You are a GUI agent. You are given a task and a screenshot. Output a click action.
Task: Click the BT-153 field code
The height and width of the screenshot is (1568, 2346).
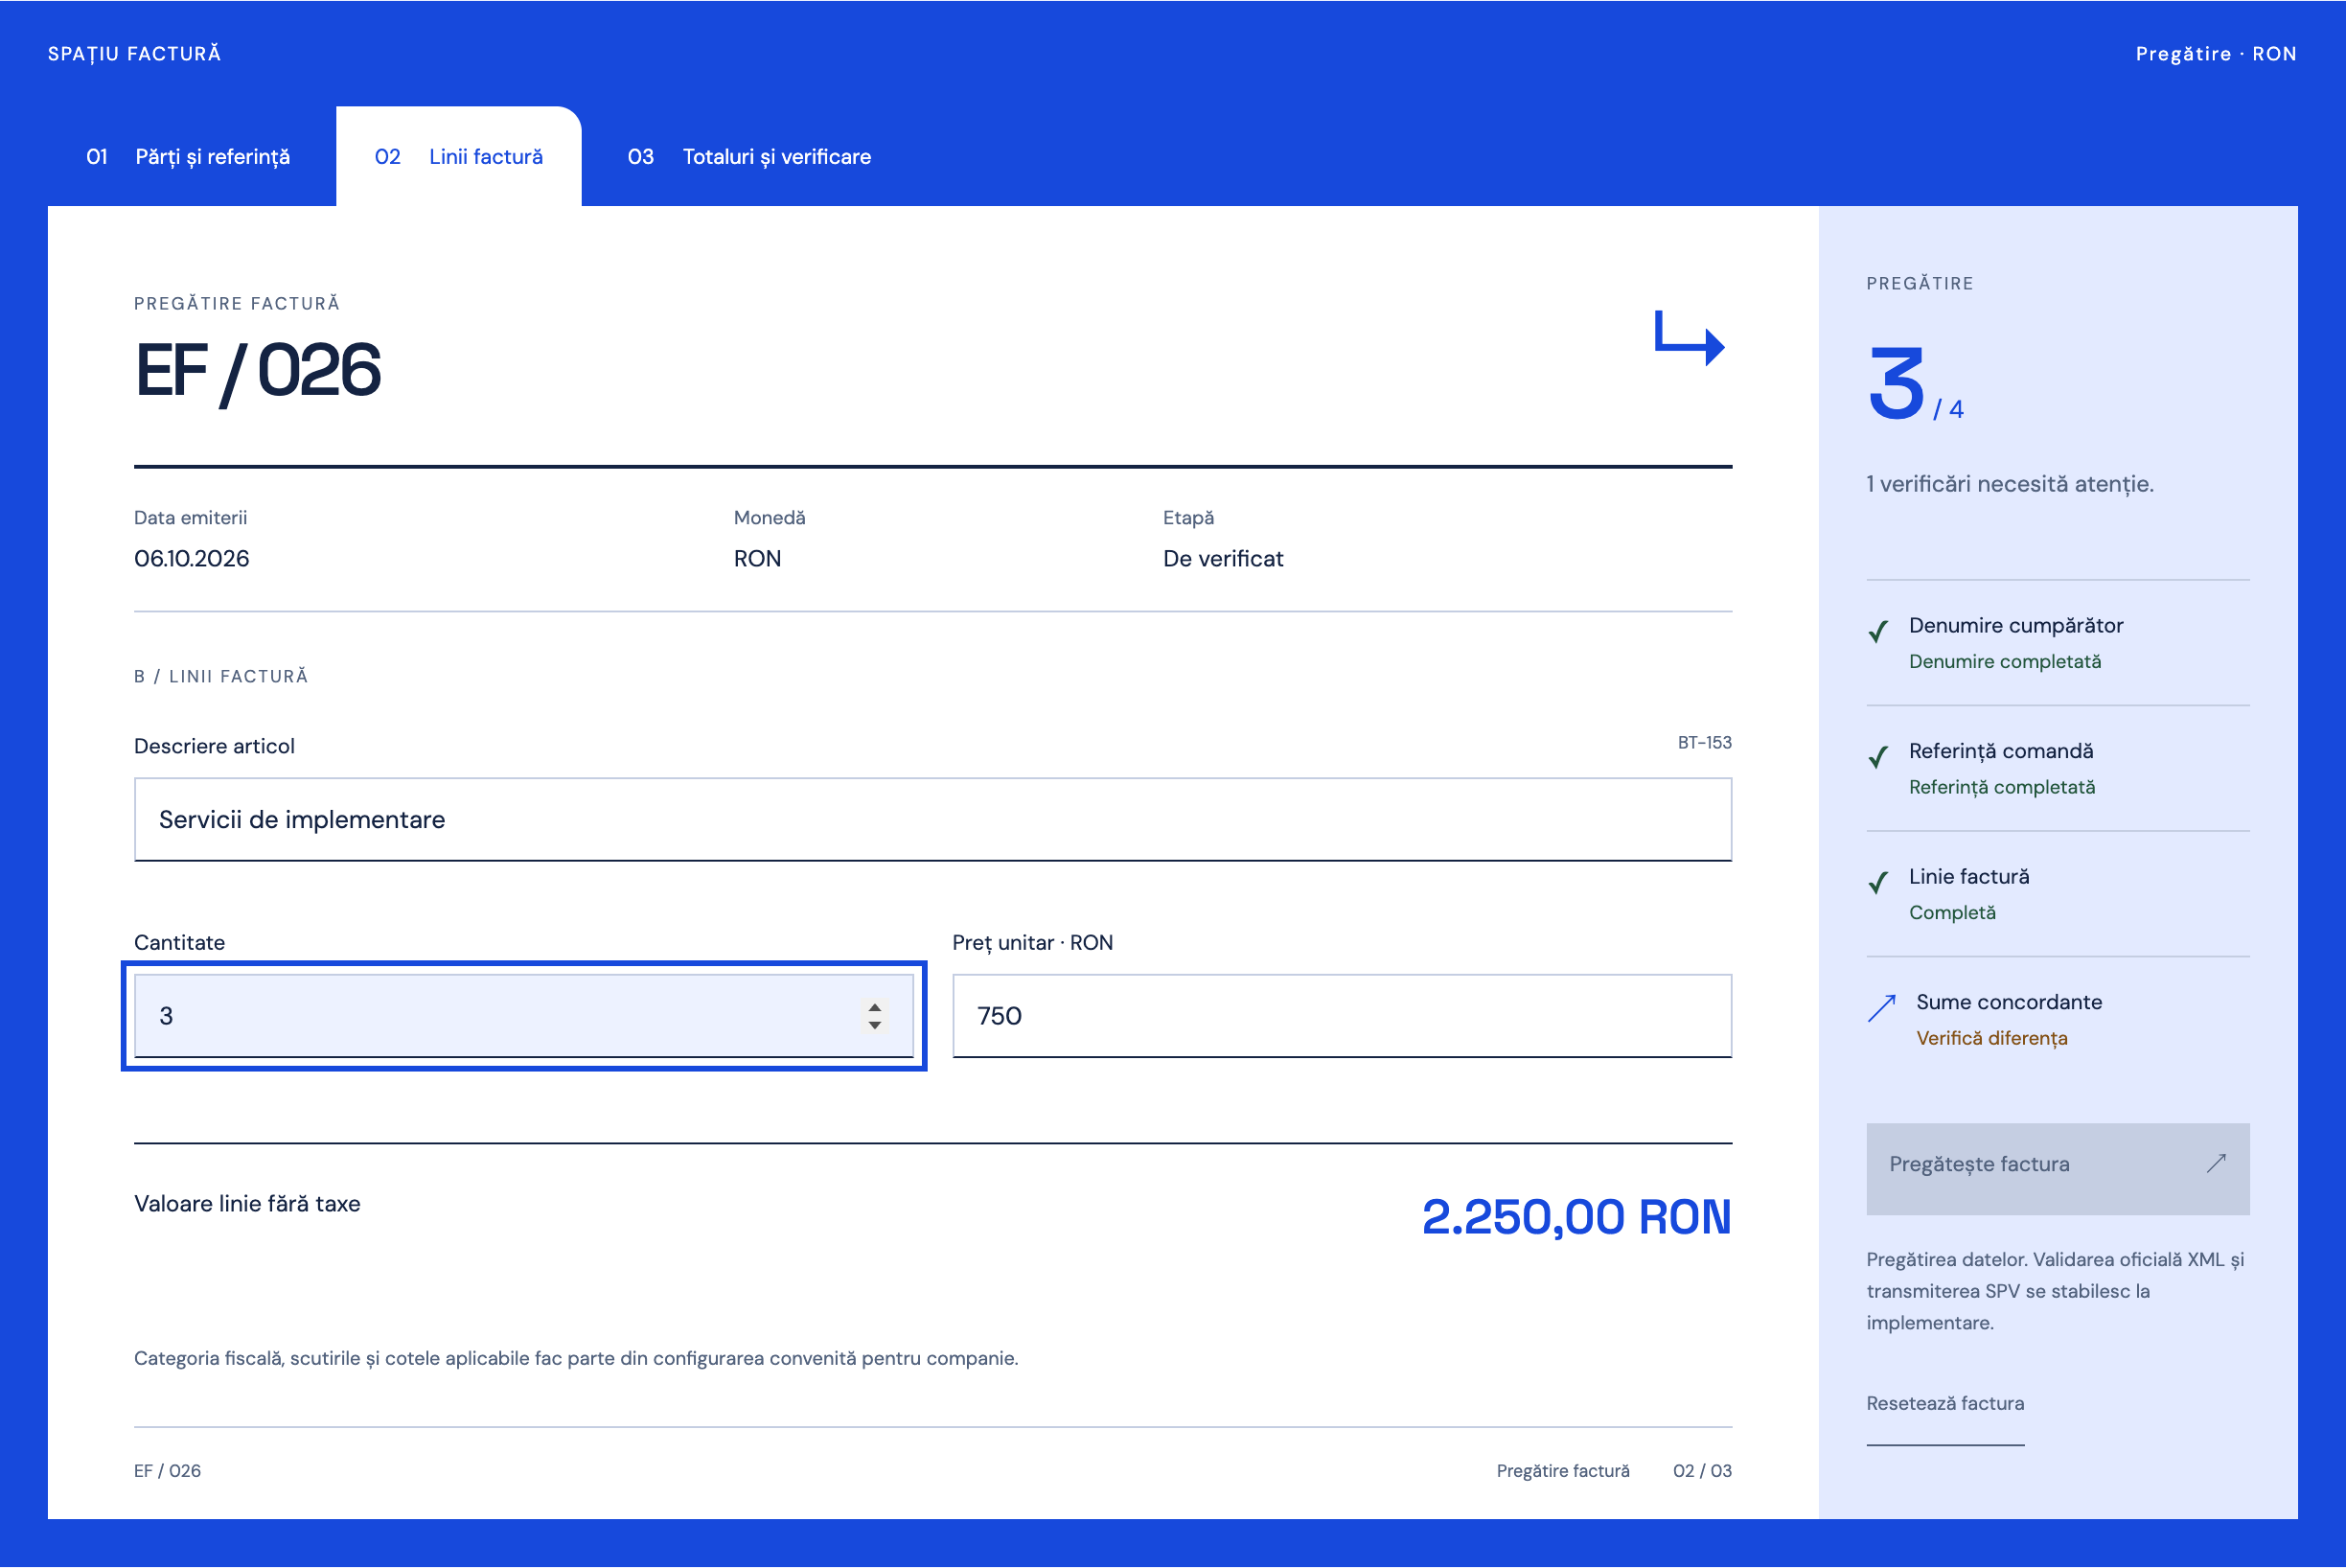[x=1705, y=743]
